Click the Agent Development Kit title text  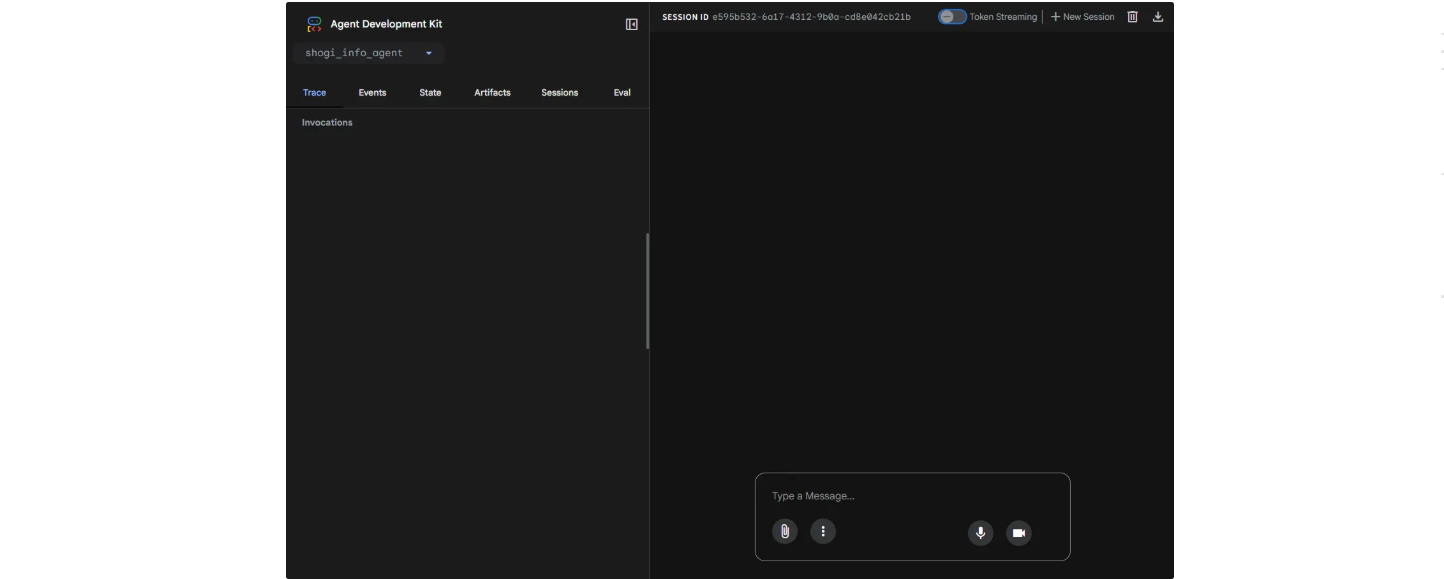[386, 24]
